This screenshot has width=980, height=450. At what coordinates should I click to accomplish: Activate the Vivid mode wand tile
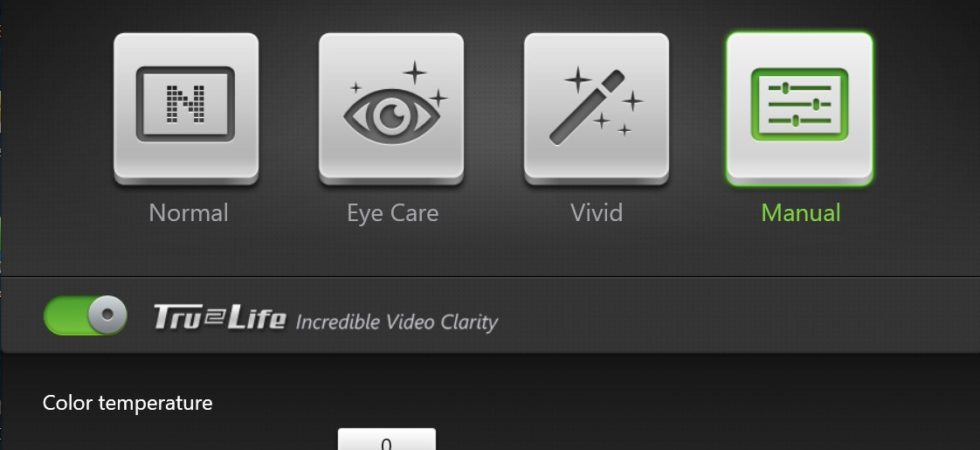(596, 109)
